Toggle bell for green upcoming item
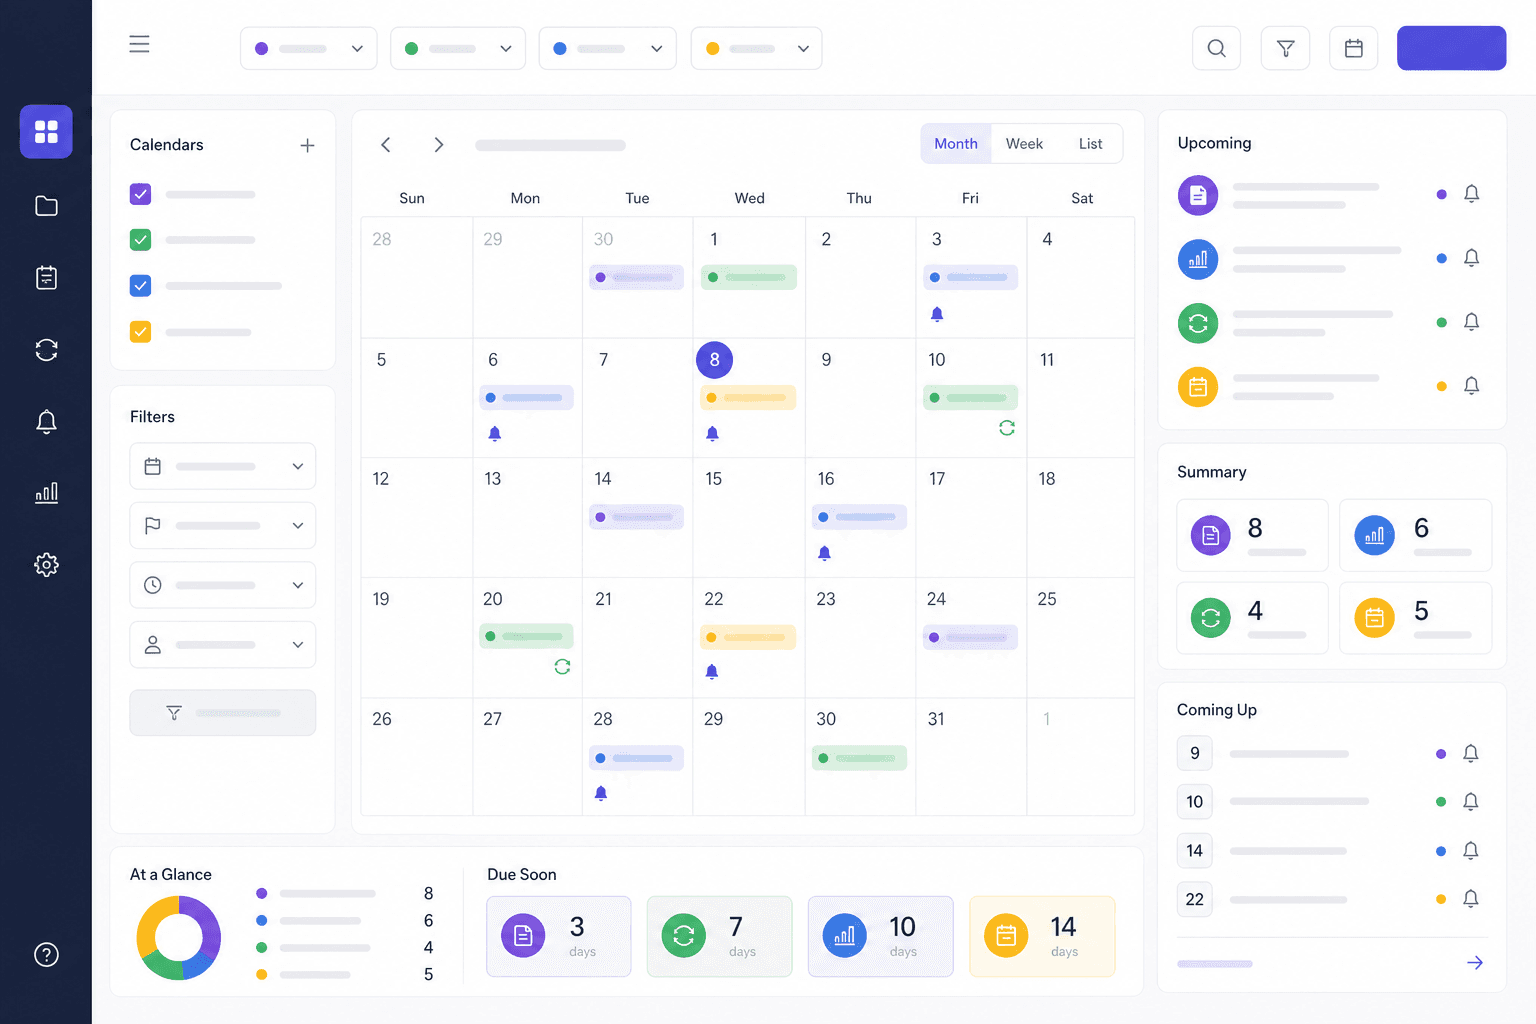The width and height of the screenshot is (1536, 1024). 1471,322
